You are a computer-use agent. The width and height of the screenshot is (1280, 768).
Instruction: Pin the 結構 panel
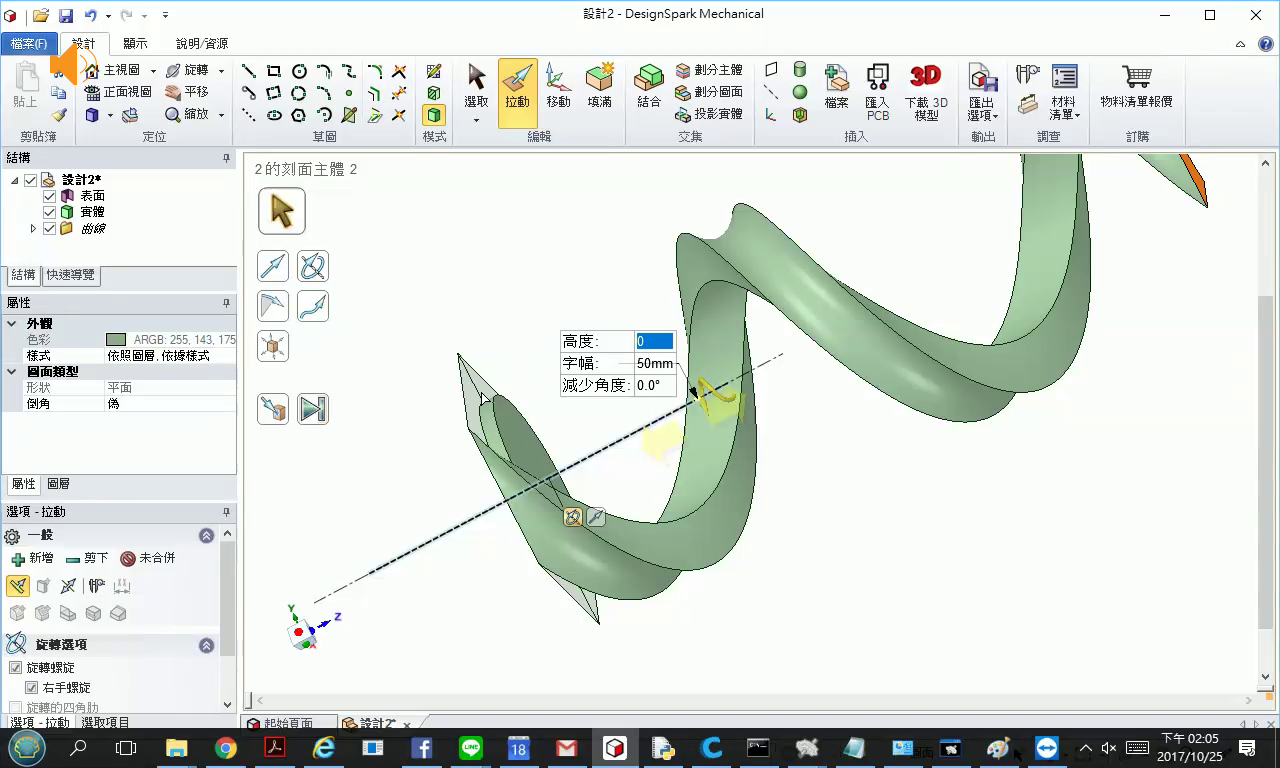pos(226,158)
